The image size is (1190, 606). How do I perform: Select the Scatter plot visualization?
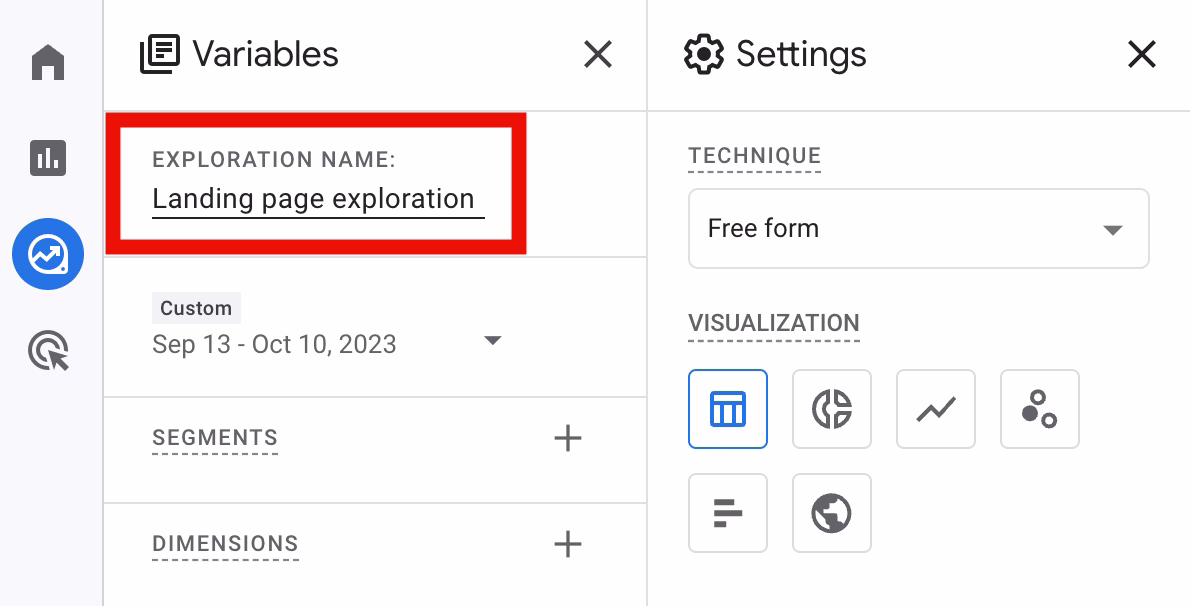coord(1039,408)
